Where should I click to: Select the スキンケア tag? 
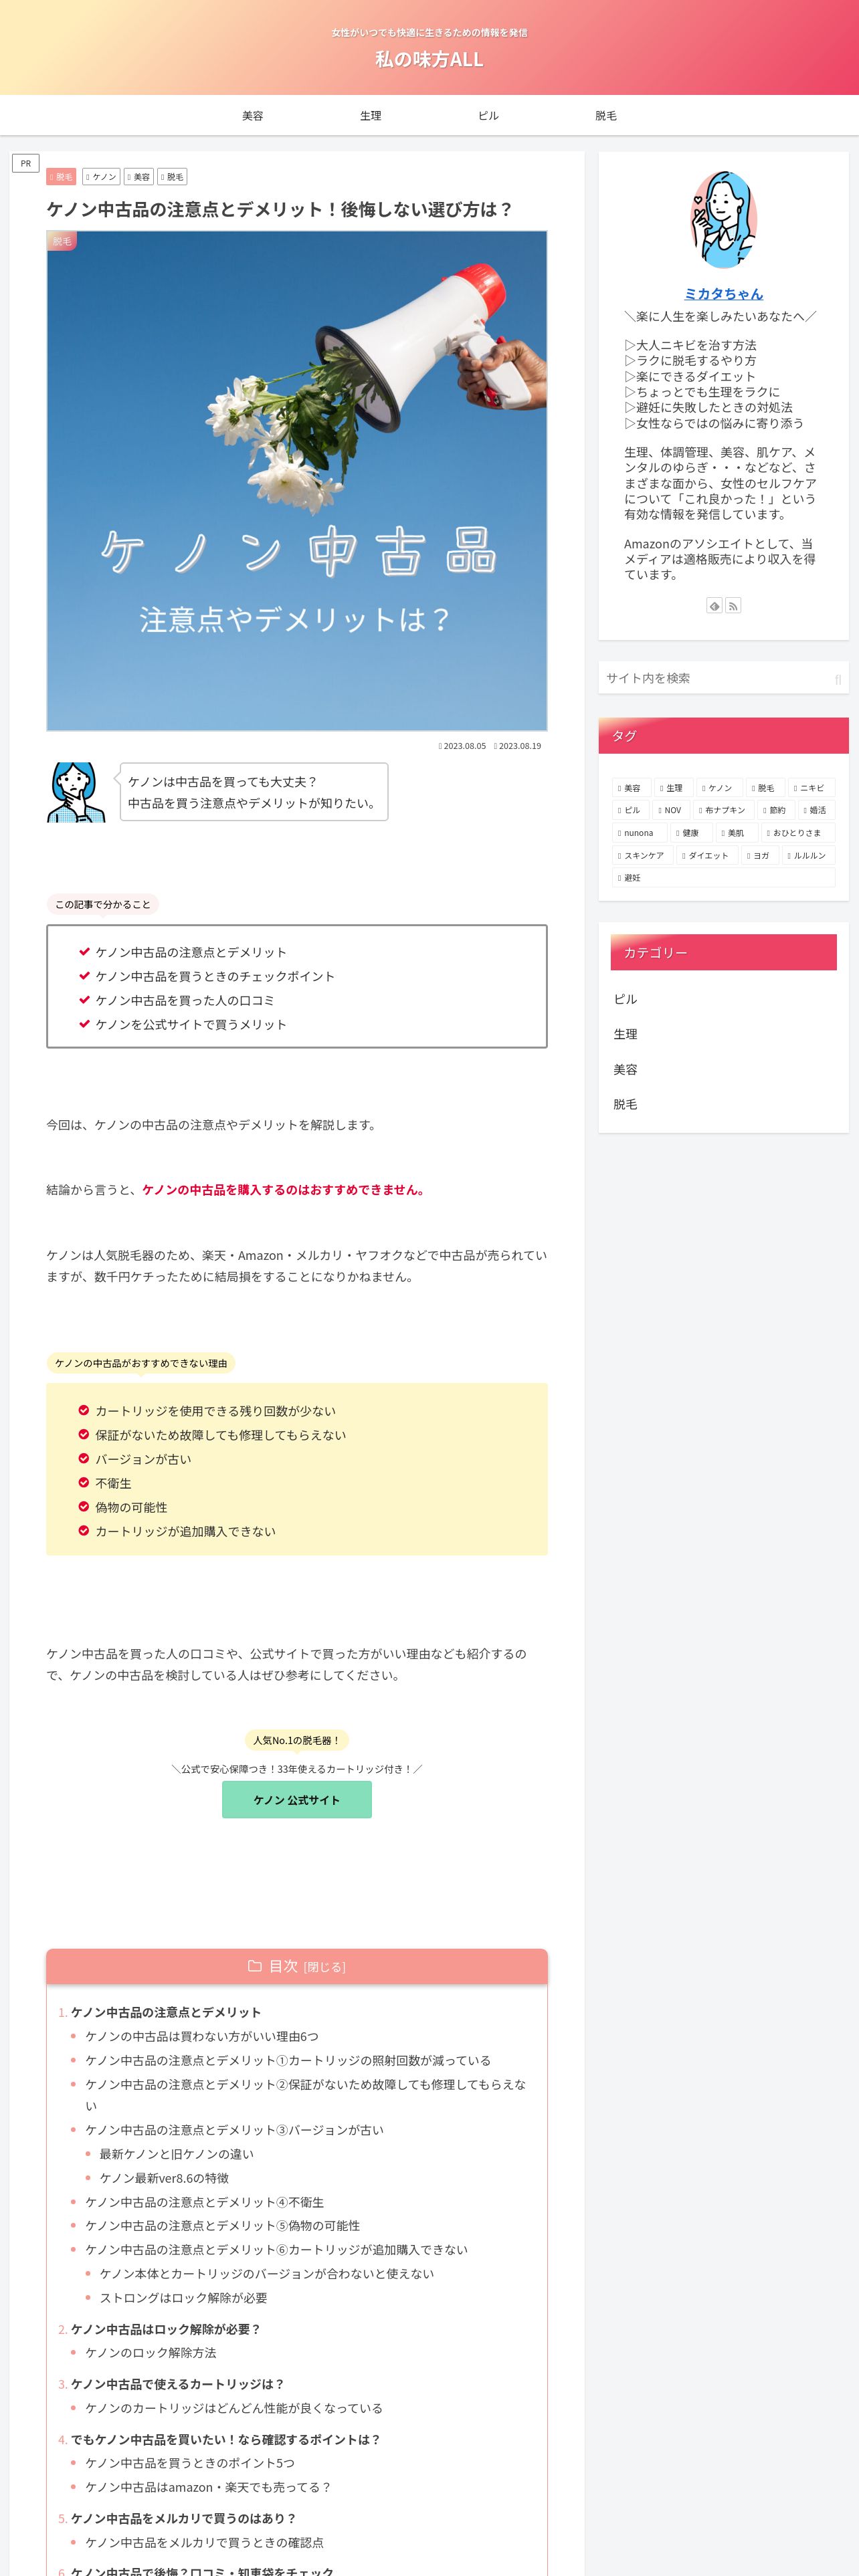643,855
